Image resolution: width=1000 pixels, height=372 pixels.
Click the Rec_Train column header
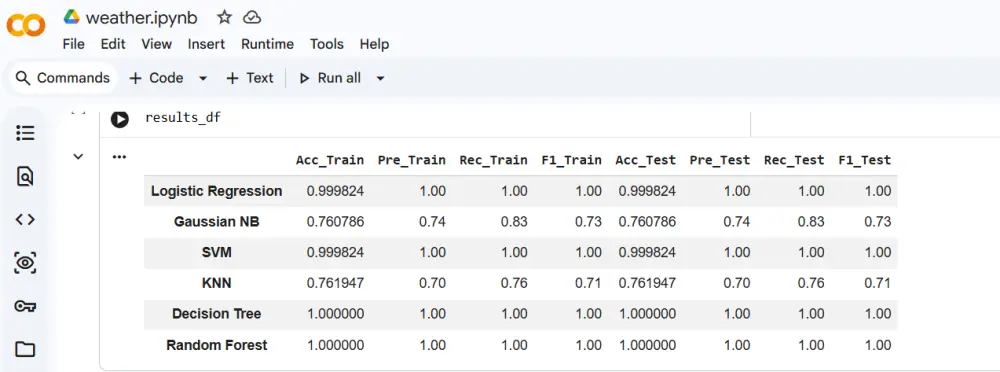pyautogui.click(x=493, y=160)
